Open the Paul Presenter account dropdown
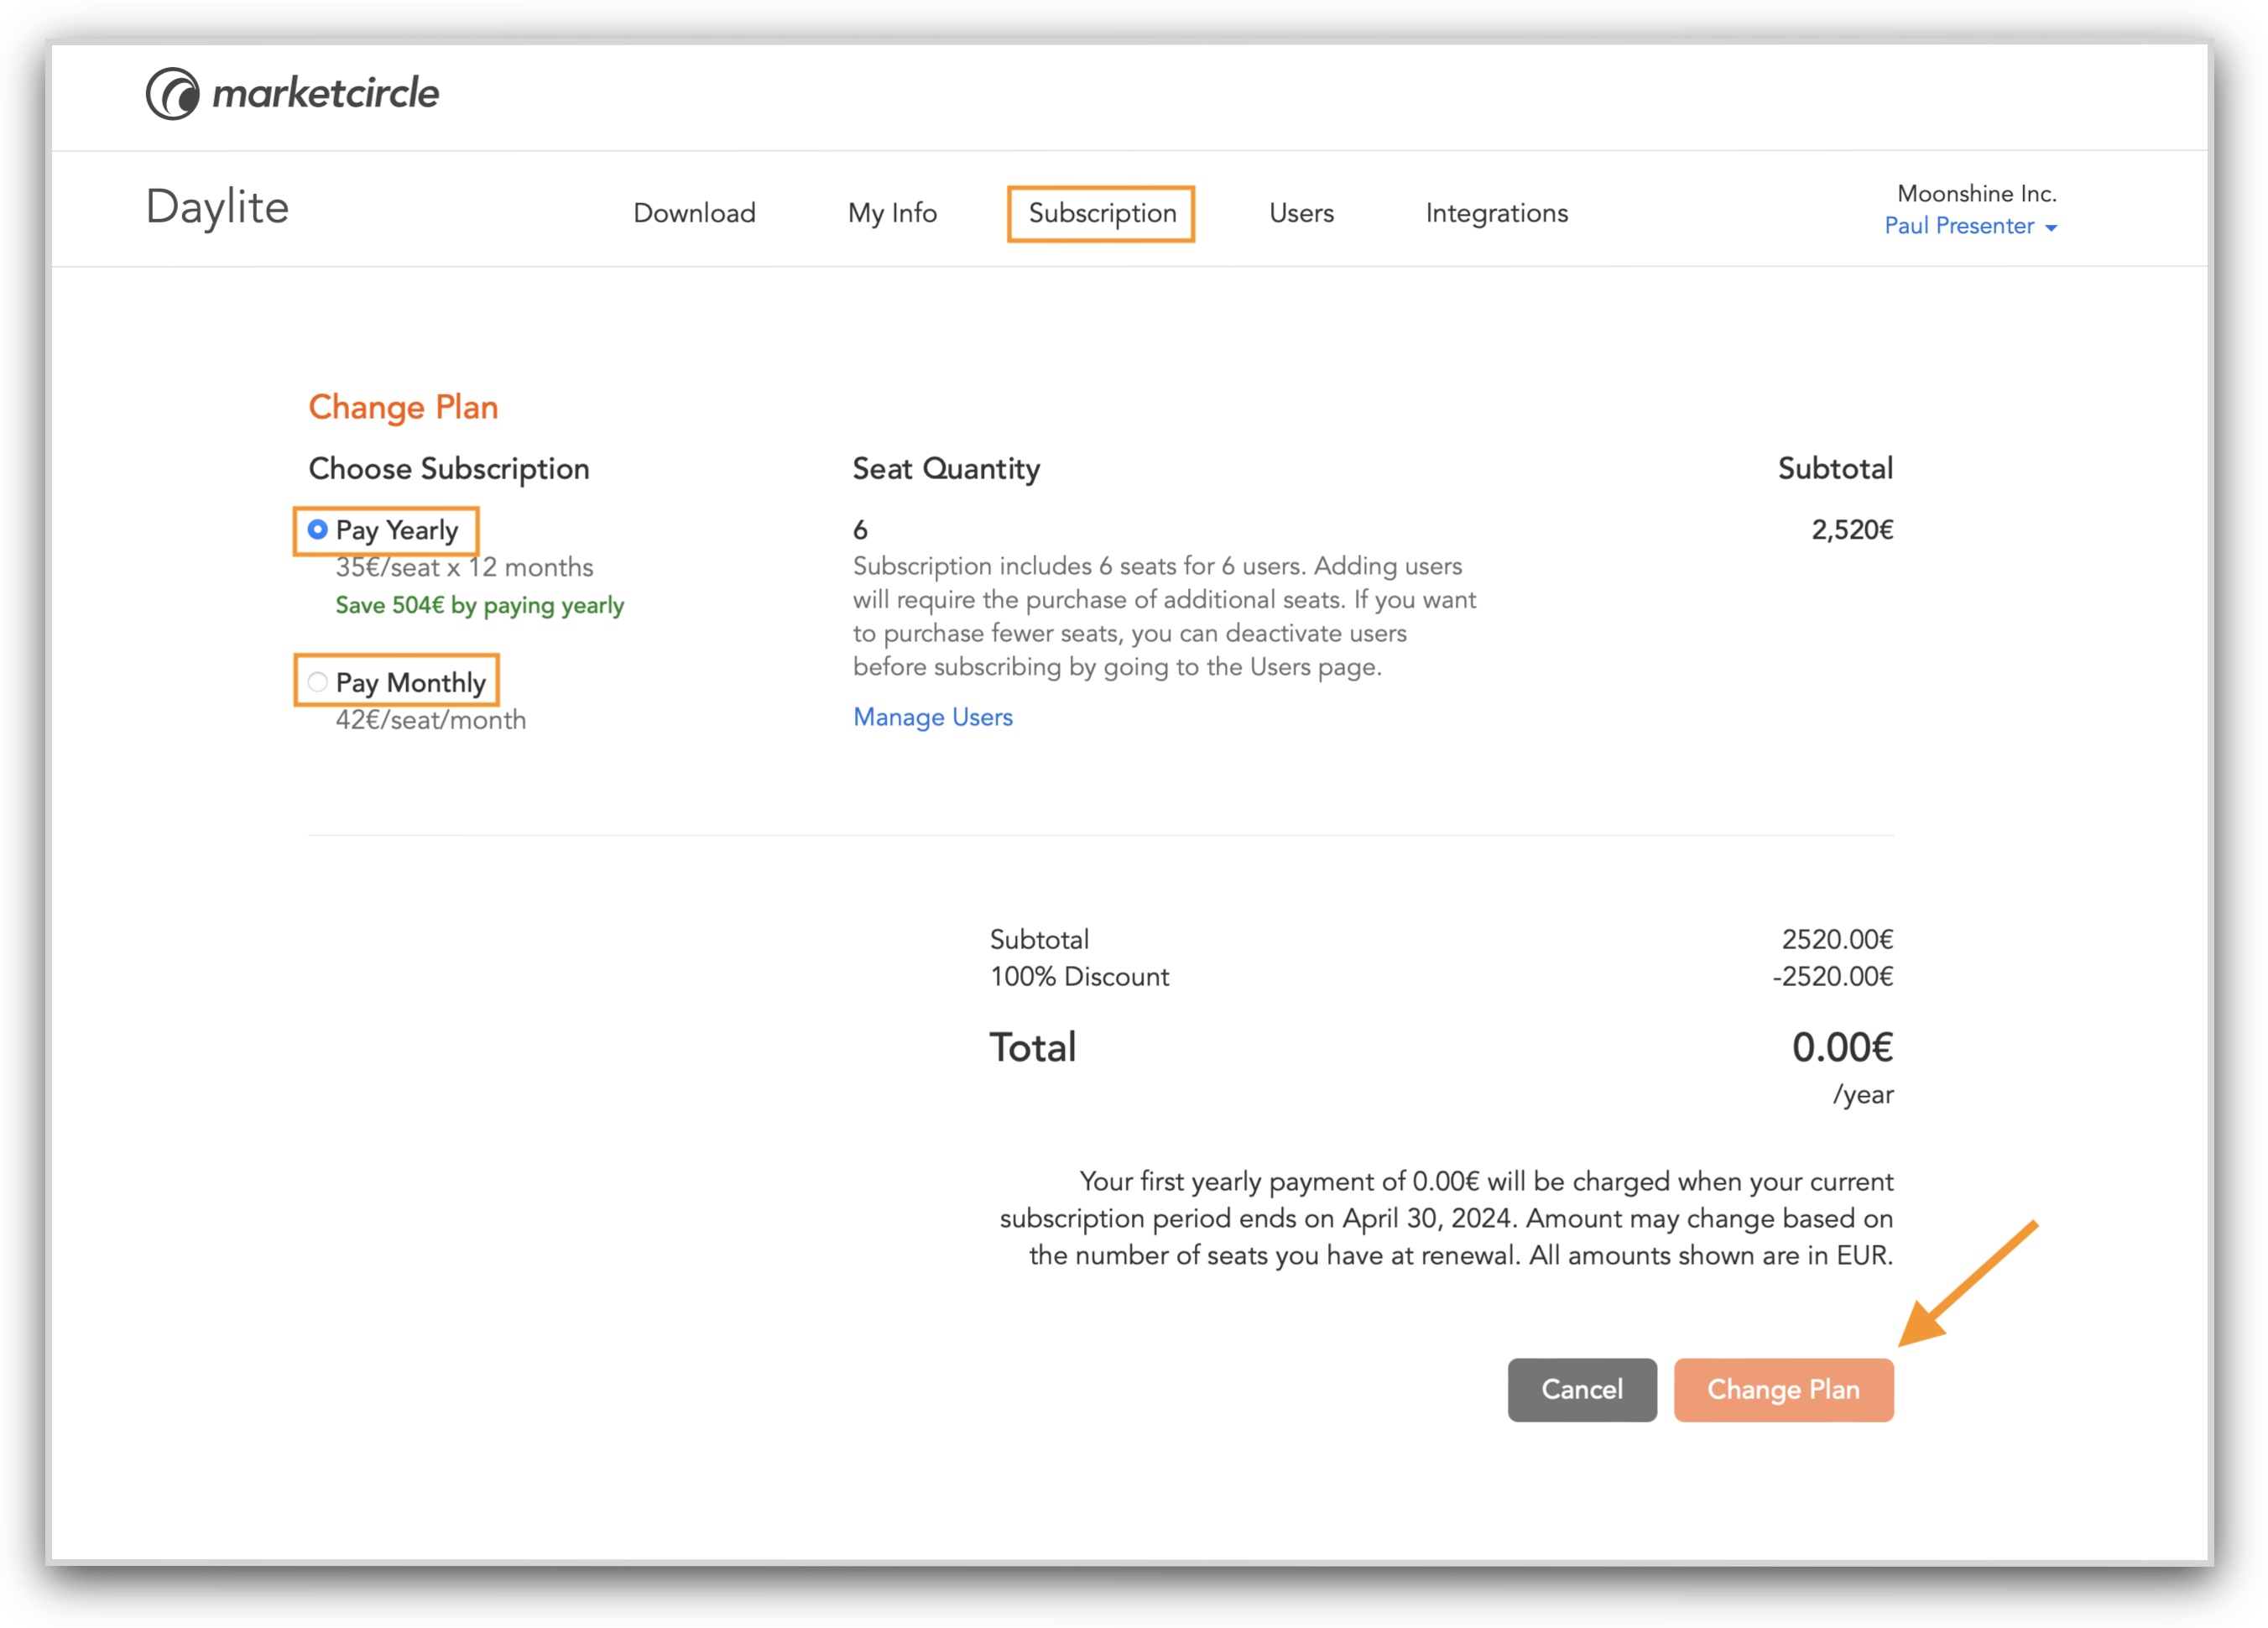The height and width of the screenshot is (1628, 2268). tap(1970, 226)
